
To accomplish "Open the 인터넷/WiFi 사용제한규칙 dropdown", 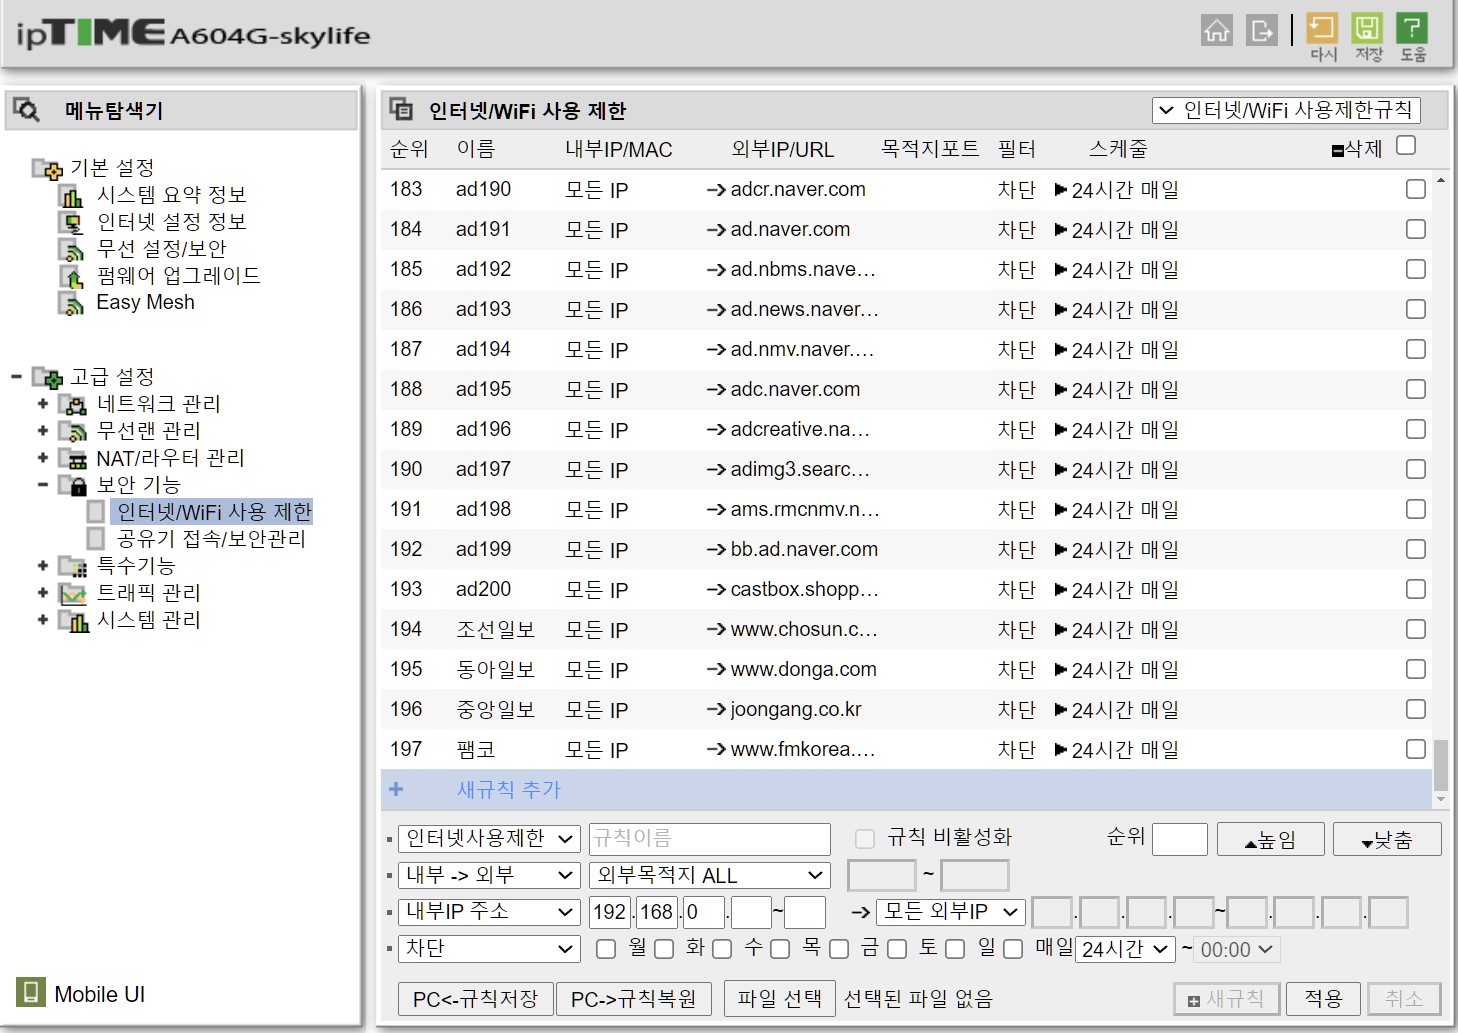I will click(1286, 110).
